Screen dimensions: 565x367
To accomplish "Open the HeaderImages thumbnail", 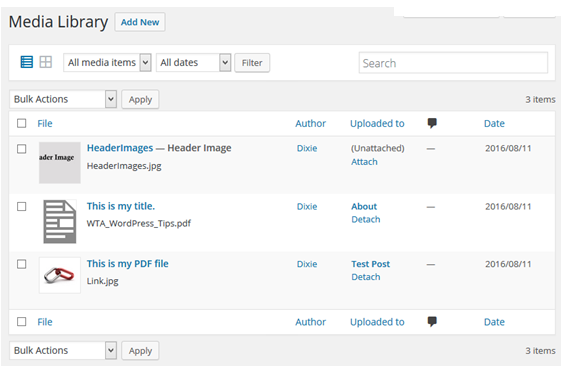I will click(x=60, y=162).
